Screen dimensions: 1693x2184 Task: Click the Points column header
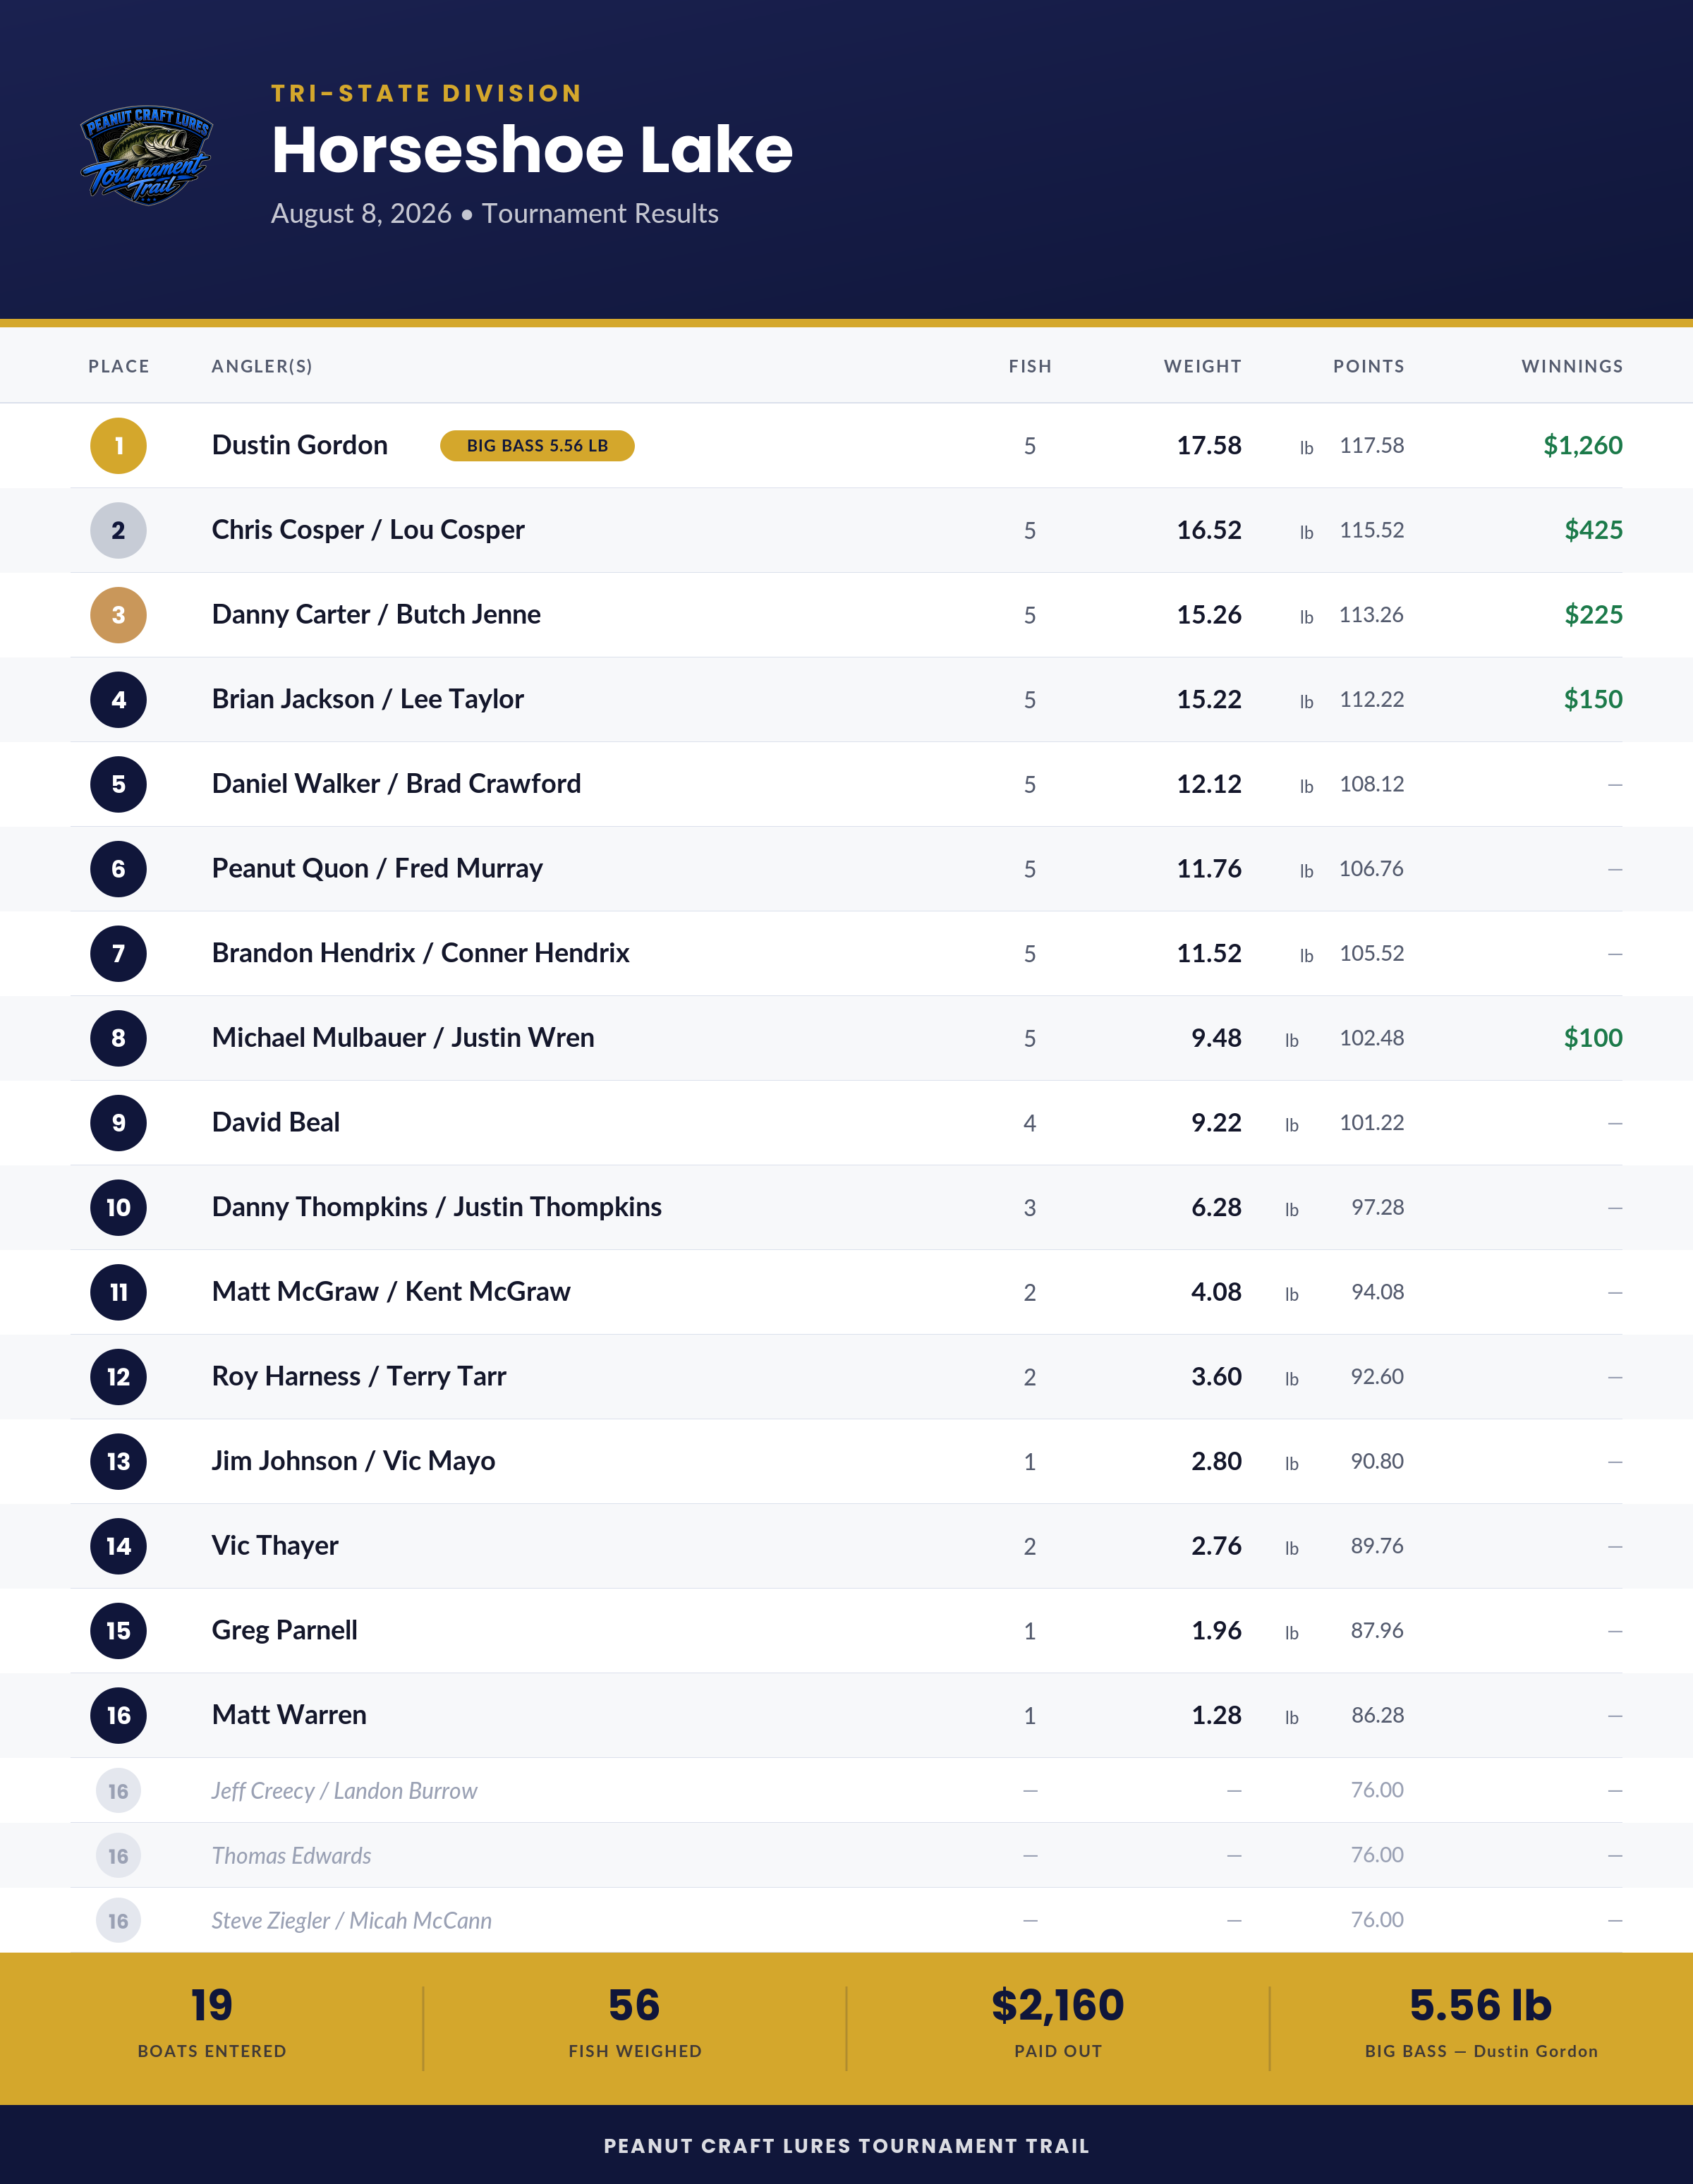(1368, 366)
